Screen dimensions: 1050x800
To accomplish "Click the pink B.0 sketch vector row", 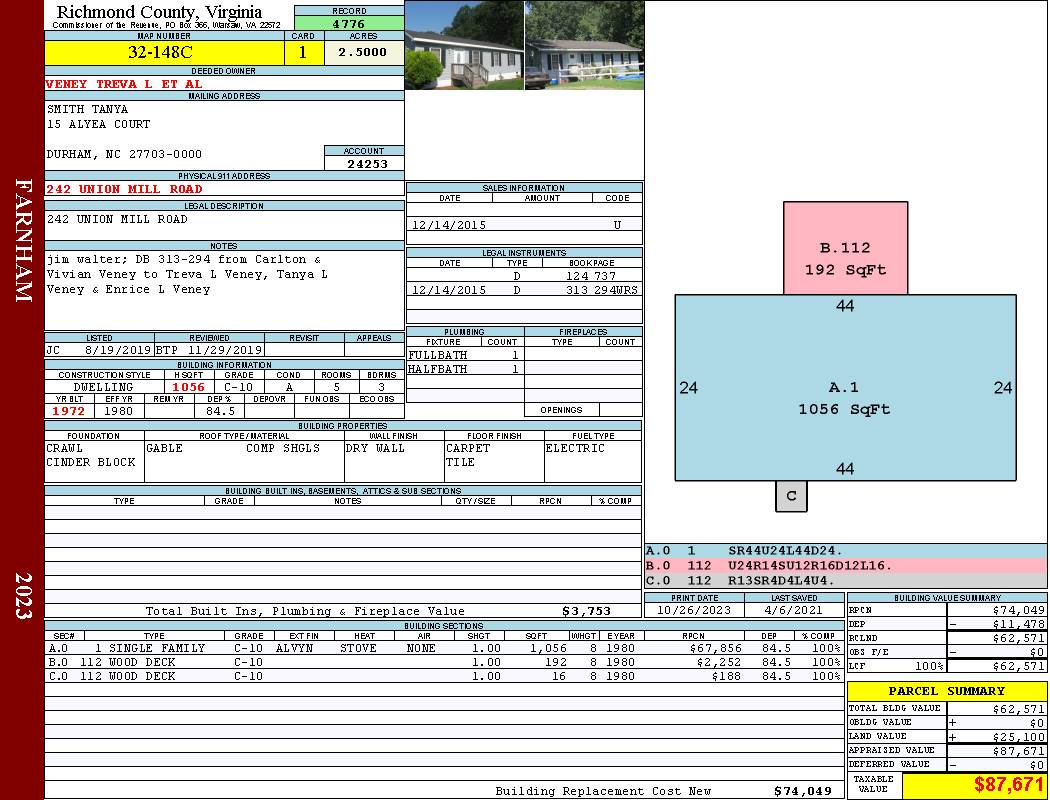I will (x=845, y=566).
